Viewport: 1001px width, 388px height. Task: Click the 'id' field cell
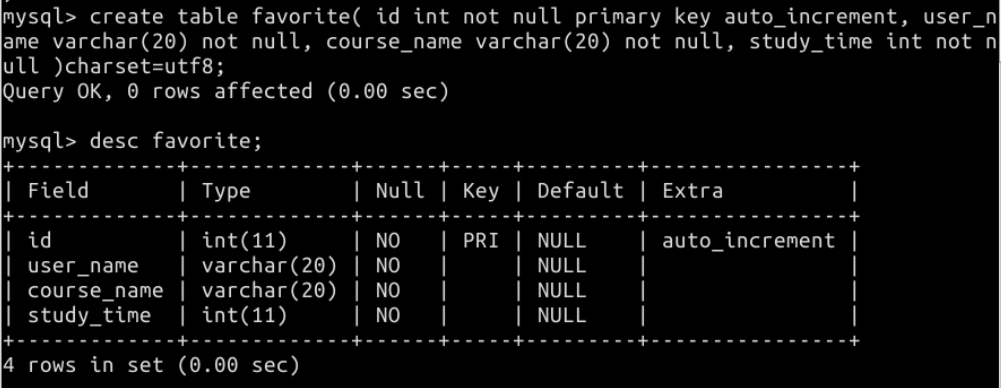[40, 241]
